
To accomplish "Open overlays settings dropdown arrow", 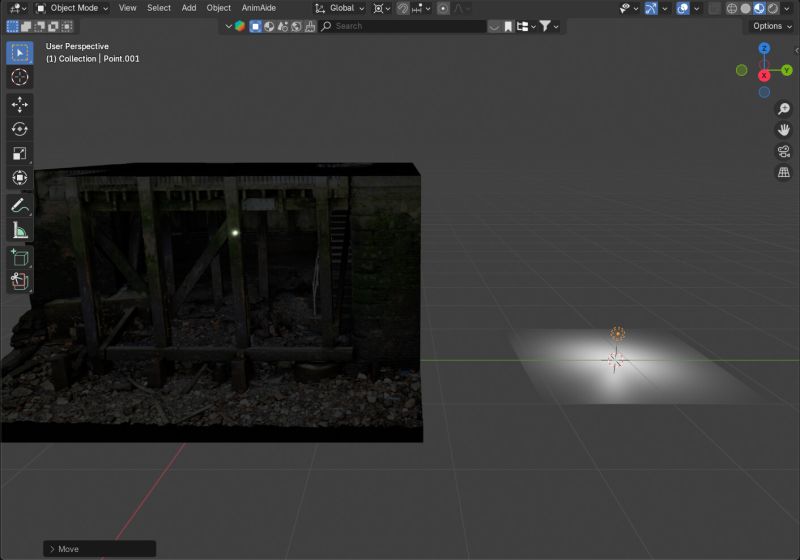I will (696, 8).
